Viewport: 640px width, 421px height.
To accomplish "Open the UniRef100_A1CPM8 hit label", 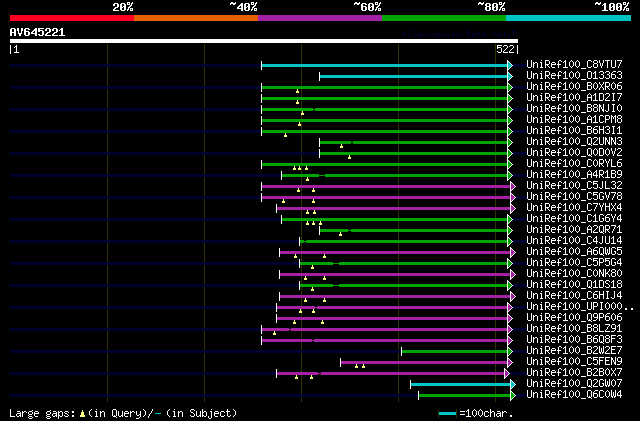I will [574, 119].
